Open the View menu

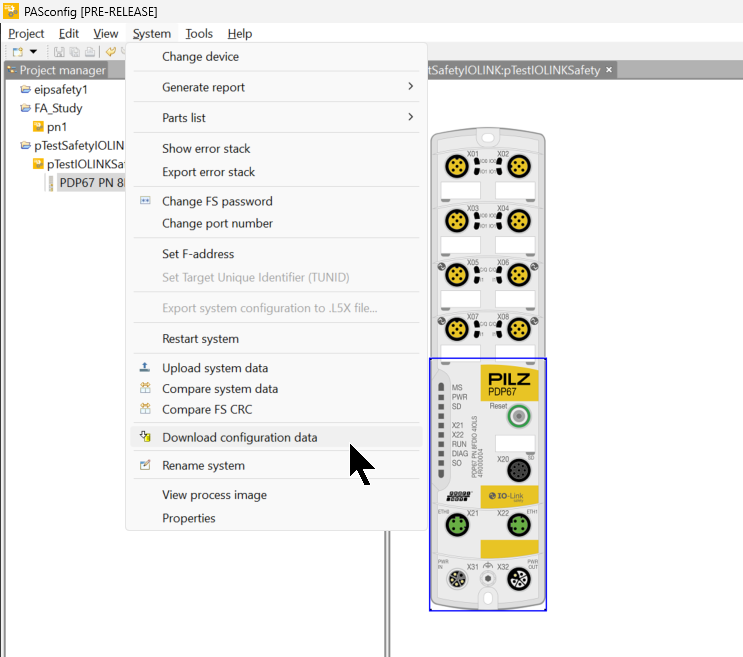tap(106, 34)
